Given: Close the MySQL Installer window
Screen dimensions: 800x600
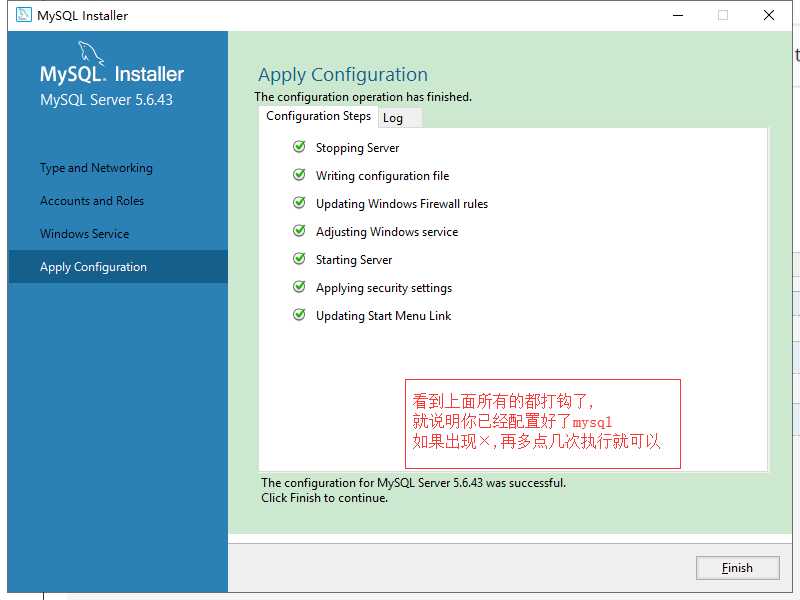Looking at the screenshot, I should click(769, 15).
